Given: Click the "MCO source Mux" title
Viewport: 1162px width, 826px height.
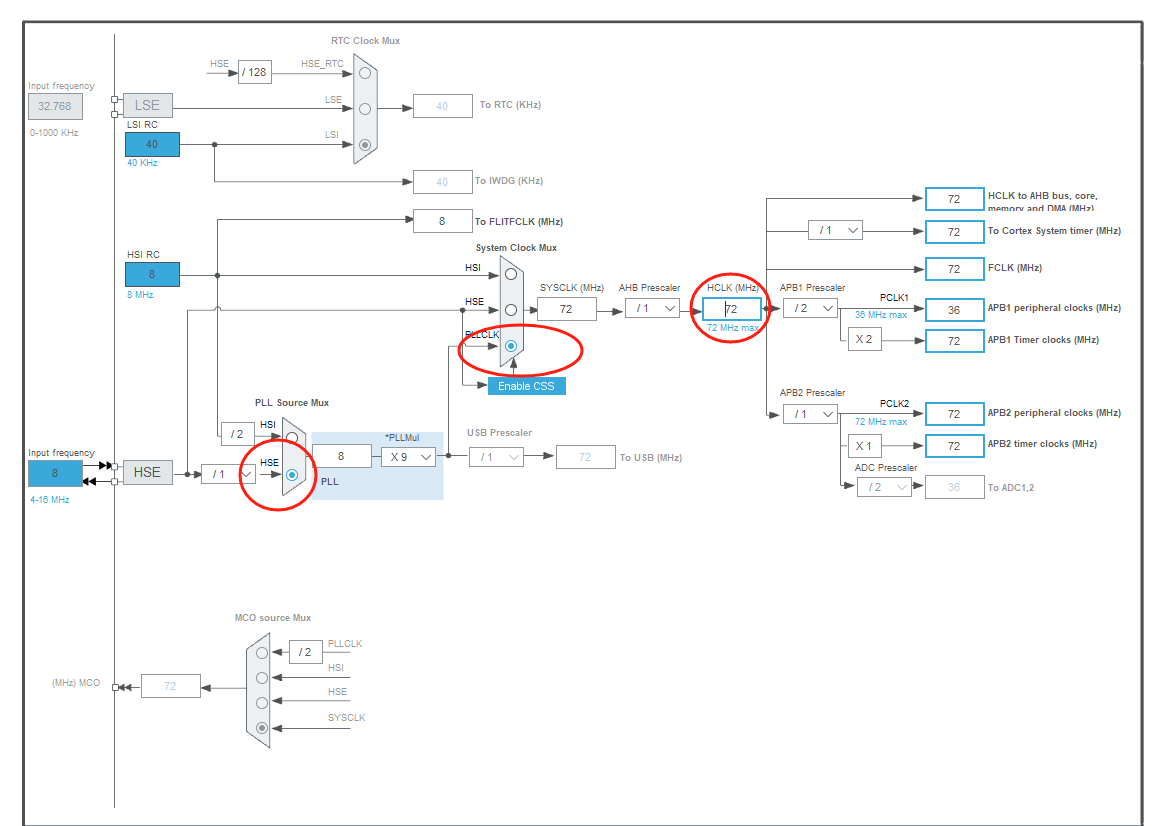Looking at the screenshot, I should (273, 617).
